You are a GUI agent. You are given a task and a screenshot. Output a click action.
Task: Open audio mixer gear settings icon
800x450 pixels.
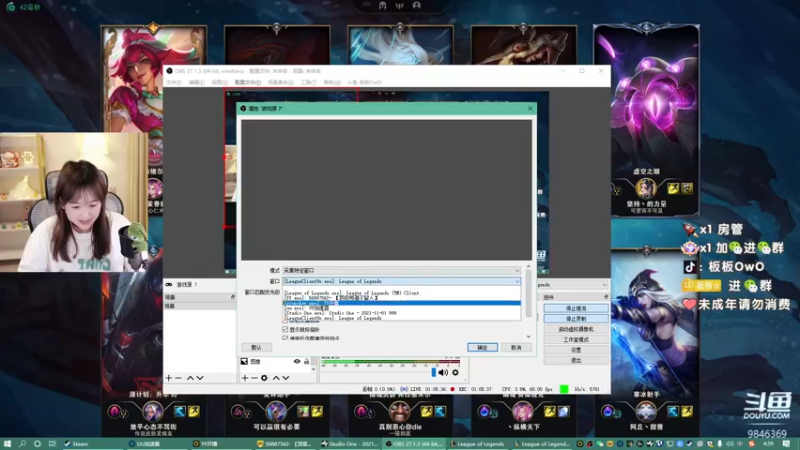(455, 372)
